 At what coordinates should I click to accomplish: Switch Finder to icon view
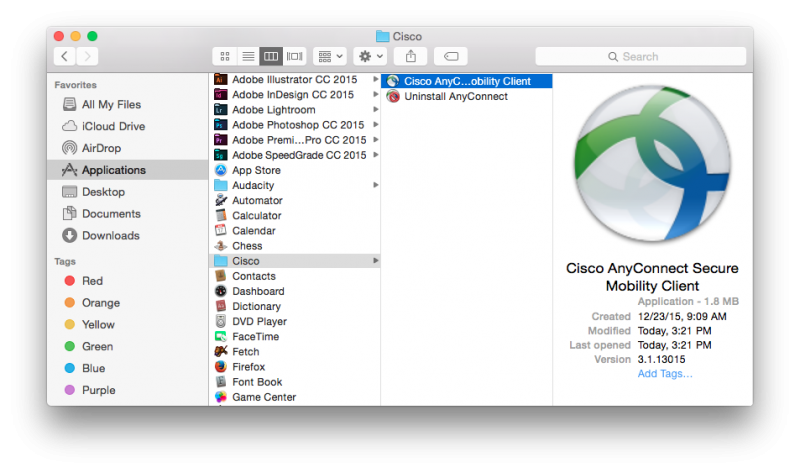pyautogui.click(x=224, y=56)
